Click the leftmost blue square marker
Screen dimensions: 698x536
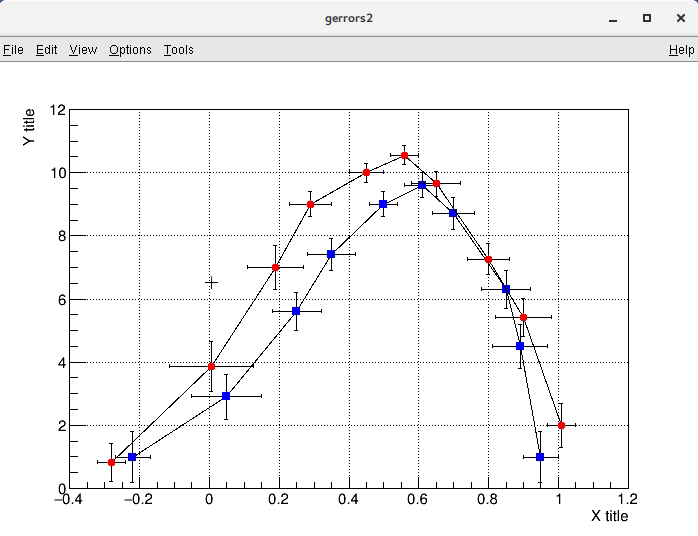point(132,457)
